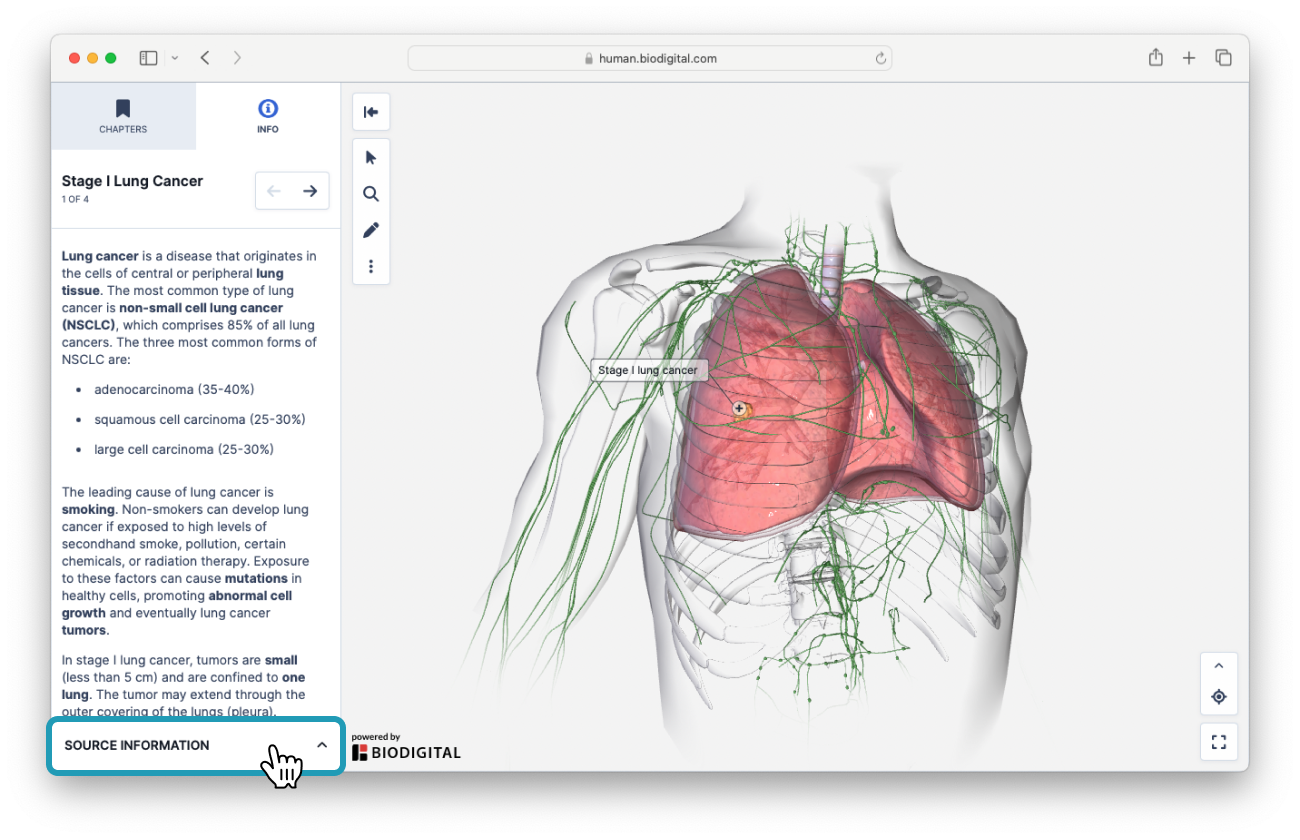The width and height of the screenshot is (1300, 840).
Task: Open the search magnifier tool
Action: pyautogui.click(x=371, y=194)
